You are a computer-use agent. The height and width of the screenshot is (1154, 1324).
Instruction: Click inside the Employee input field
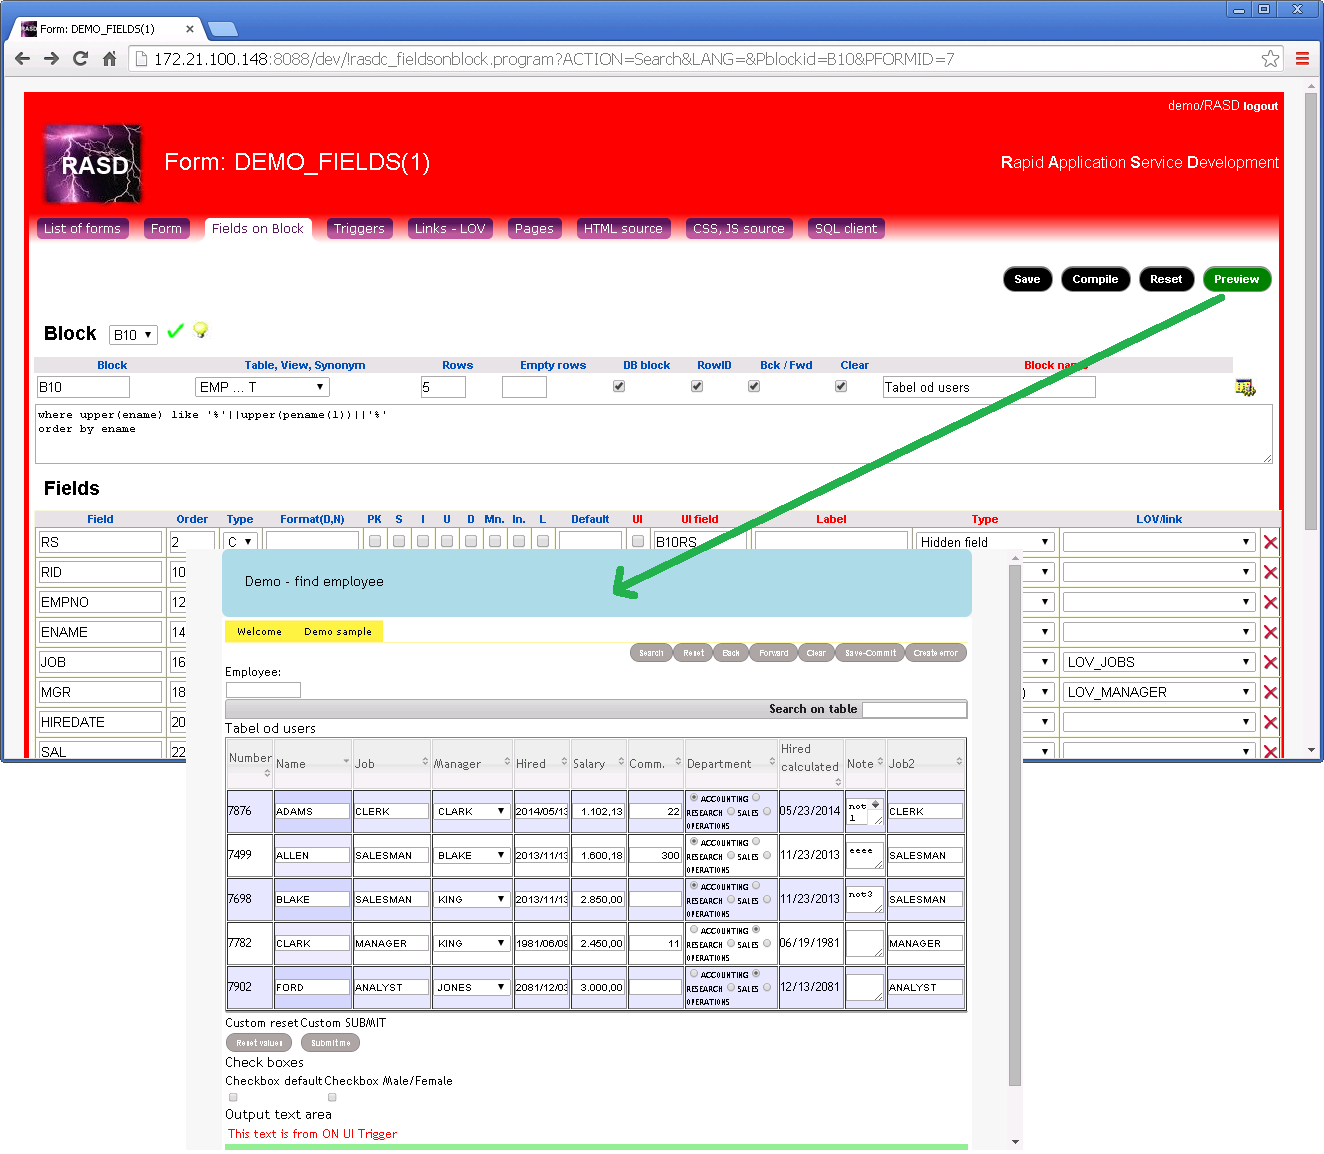(263, 690)
